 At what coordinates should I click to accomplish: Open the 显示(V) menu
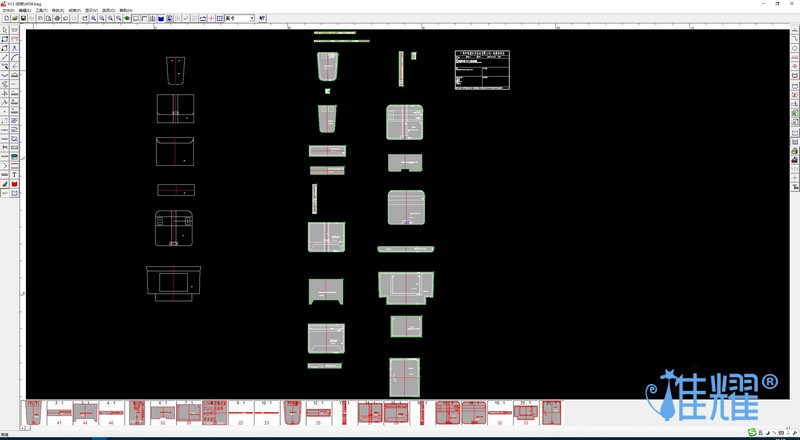[91, 10]
